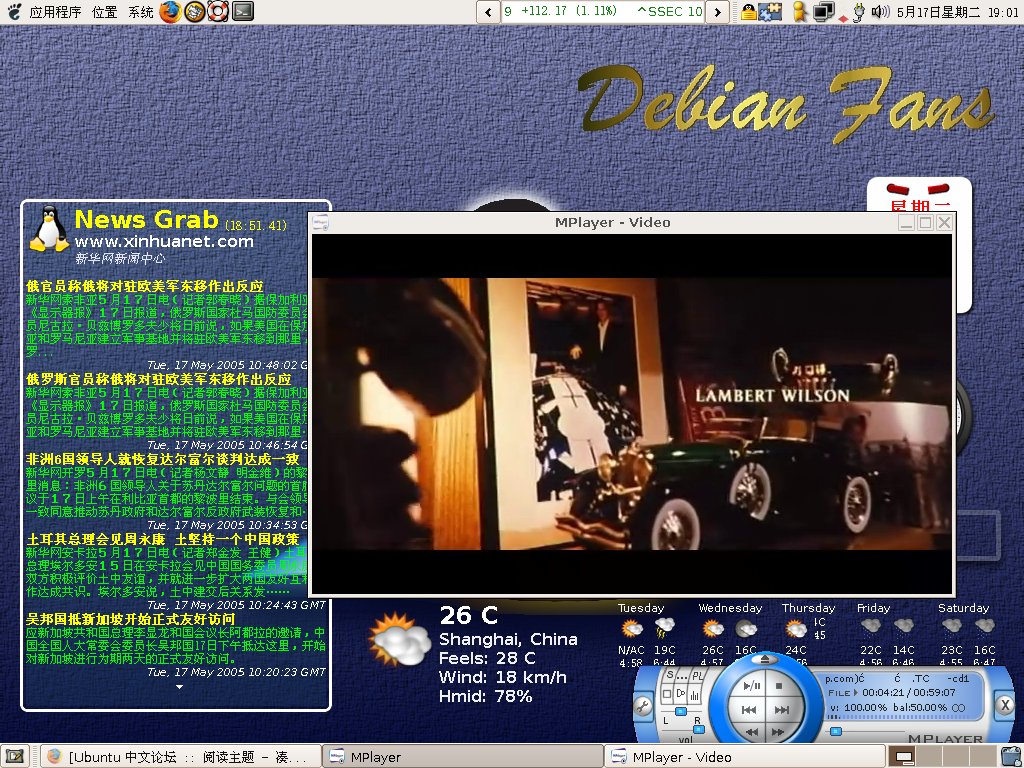Select Saturday in the weather forecast
The height and width of the screenshot is (768, 1024).
pyautogui.click(x=963, y=608)
